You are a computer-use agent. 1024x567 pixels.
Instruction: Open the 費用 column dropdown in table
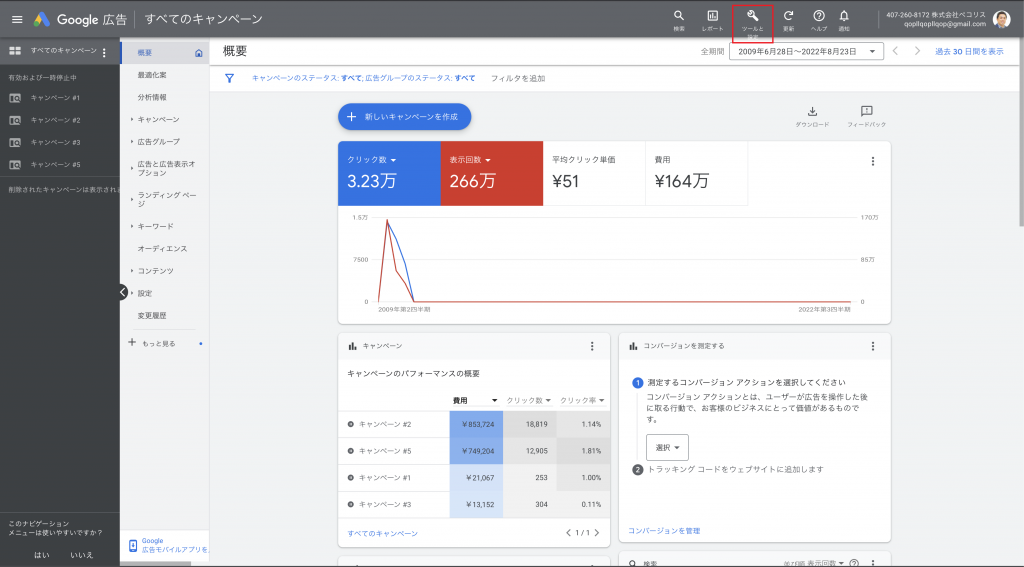click(x=494, y=400)
